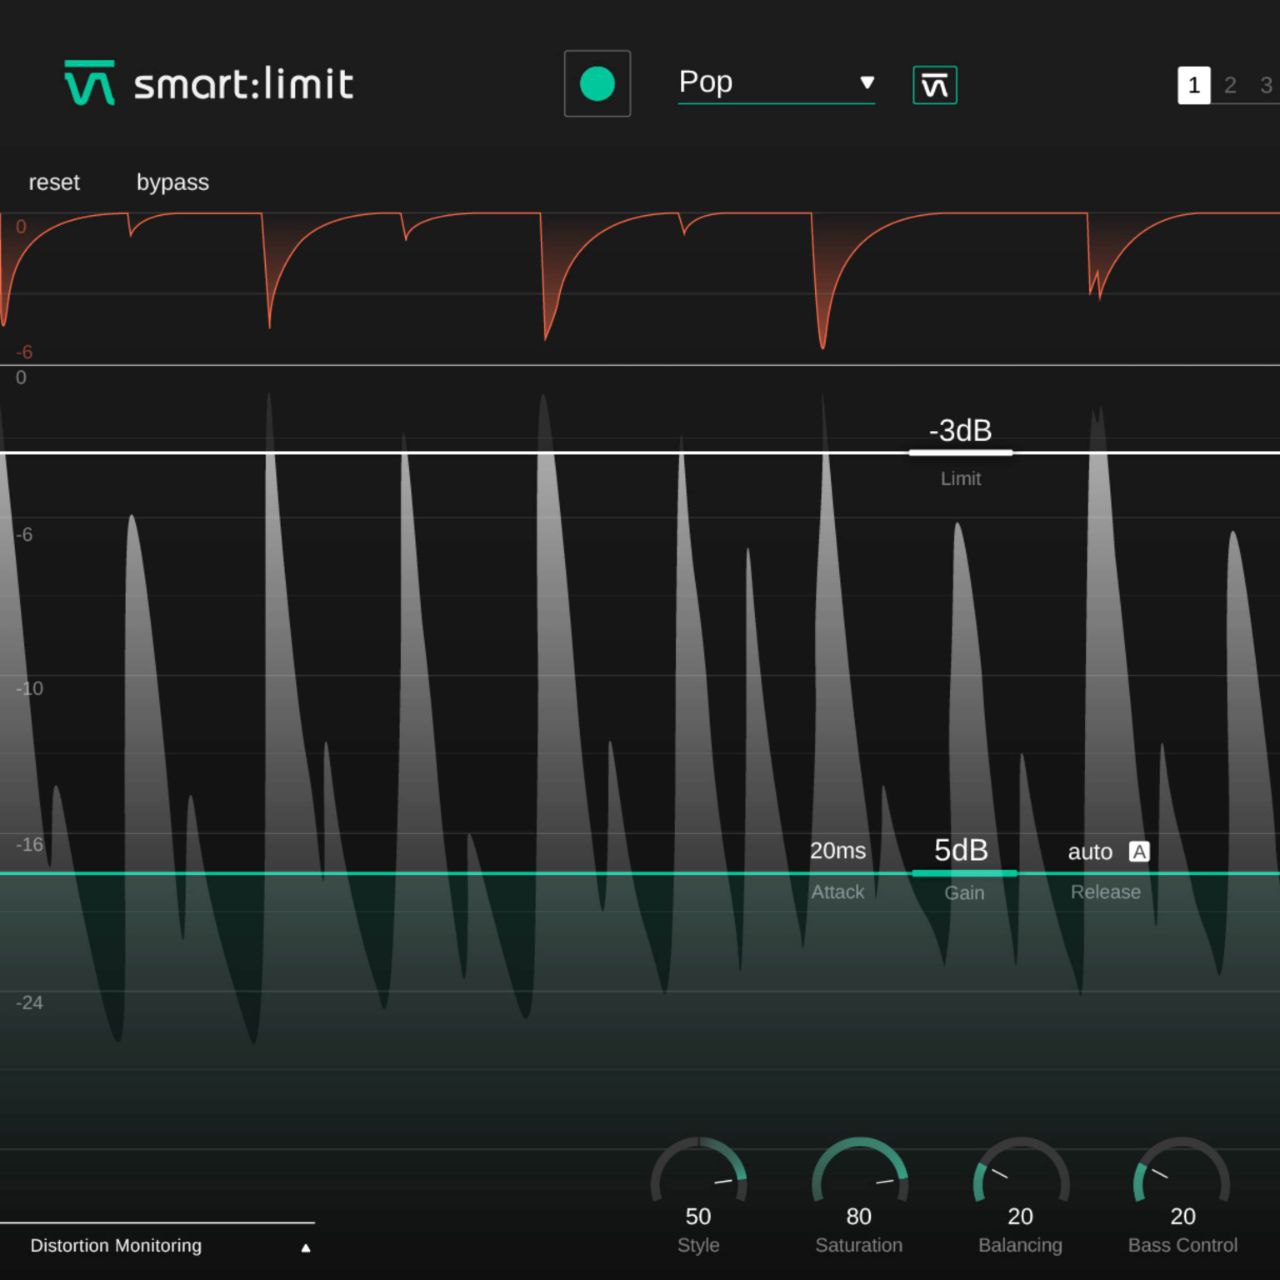Select the -3dB Limit value
Viewport: 1280px width, 1280px height.
[960, 430]
